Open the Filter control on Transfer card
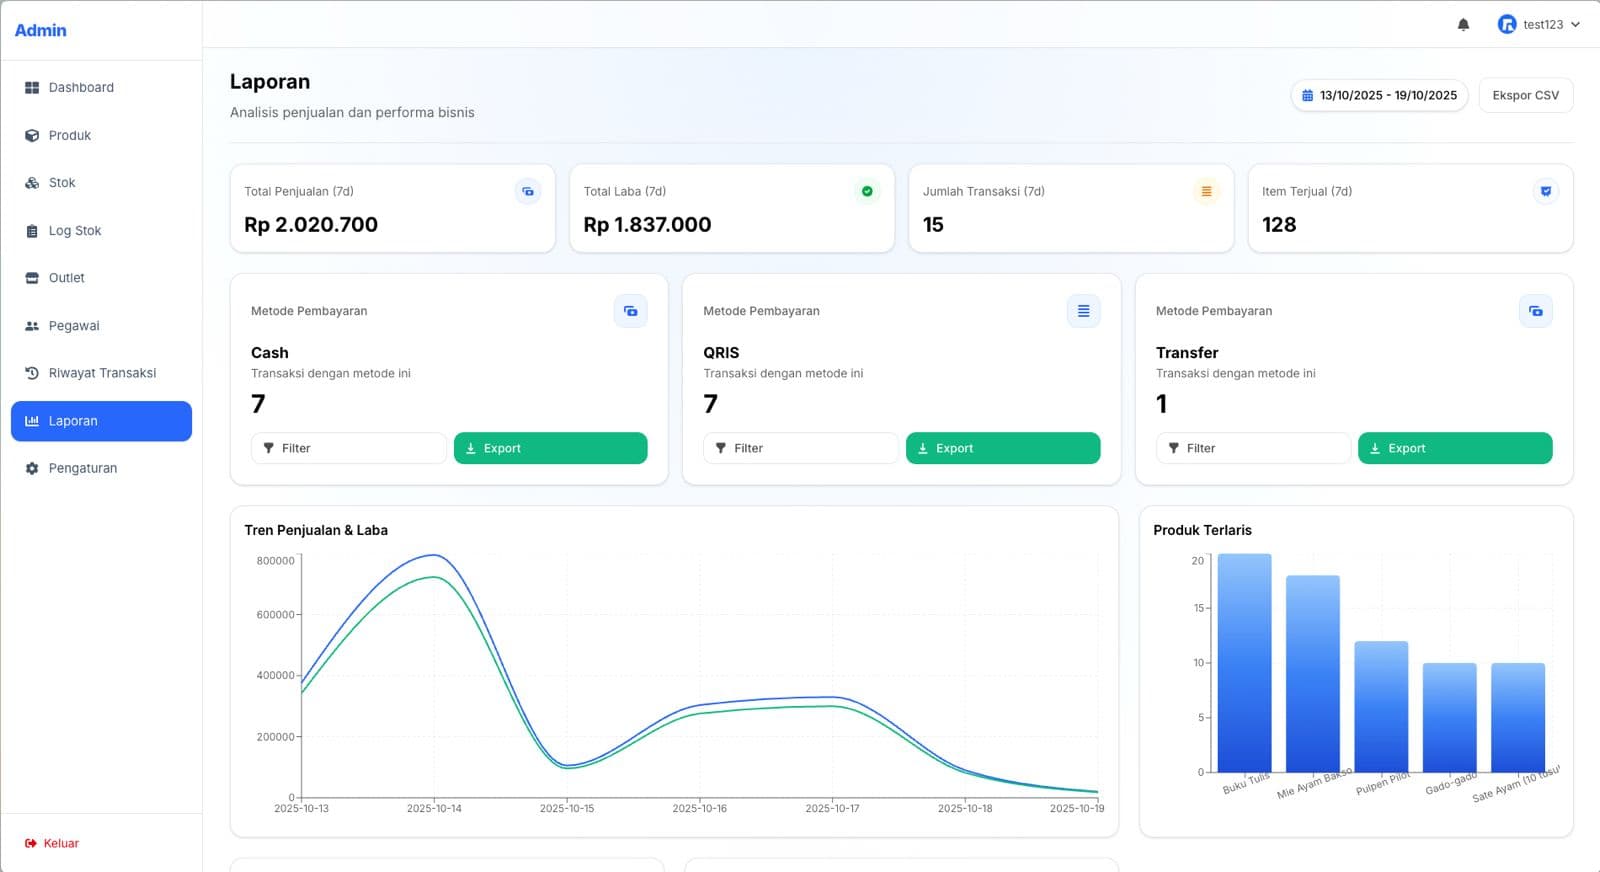The image size is (1600, 872). click(1252, 448)
